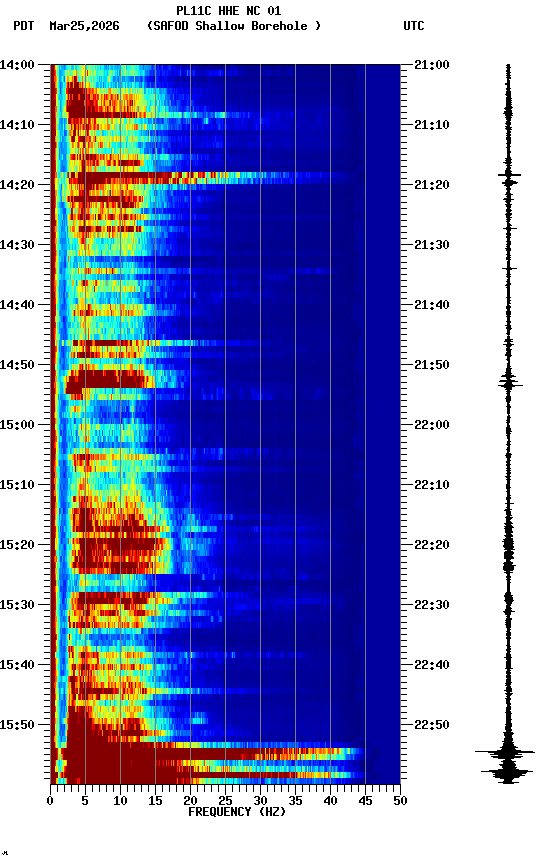Click the 35 Hz frequency tick label
Image resolution: width=552 pixels, height=864 pixels.
tap(295, 801)
